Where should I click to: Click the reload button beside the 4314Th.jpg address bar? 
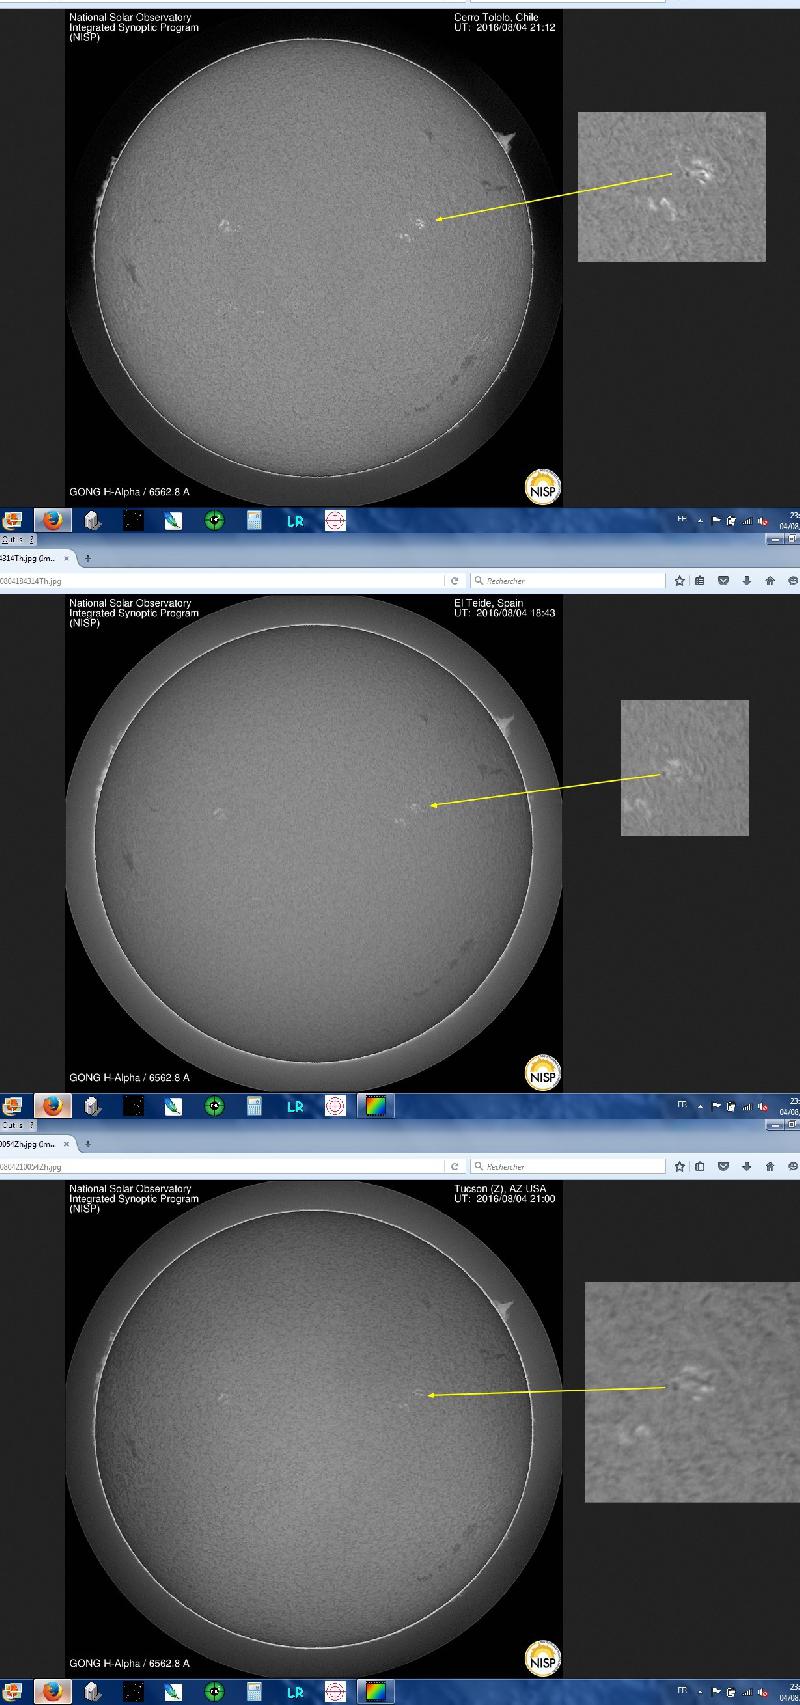[455, 580]
